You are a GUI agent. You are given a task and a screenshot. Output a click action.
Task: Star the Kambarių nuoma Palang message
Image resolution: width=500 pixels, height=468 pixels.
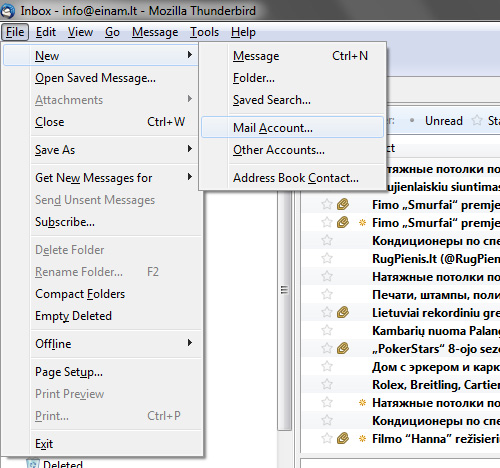[x=327, y=330]
